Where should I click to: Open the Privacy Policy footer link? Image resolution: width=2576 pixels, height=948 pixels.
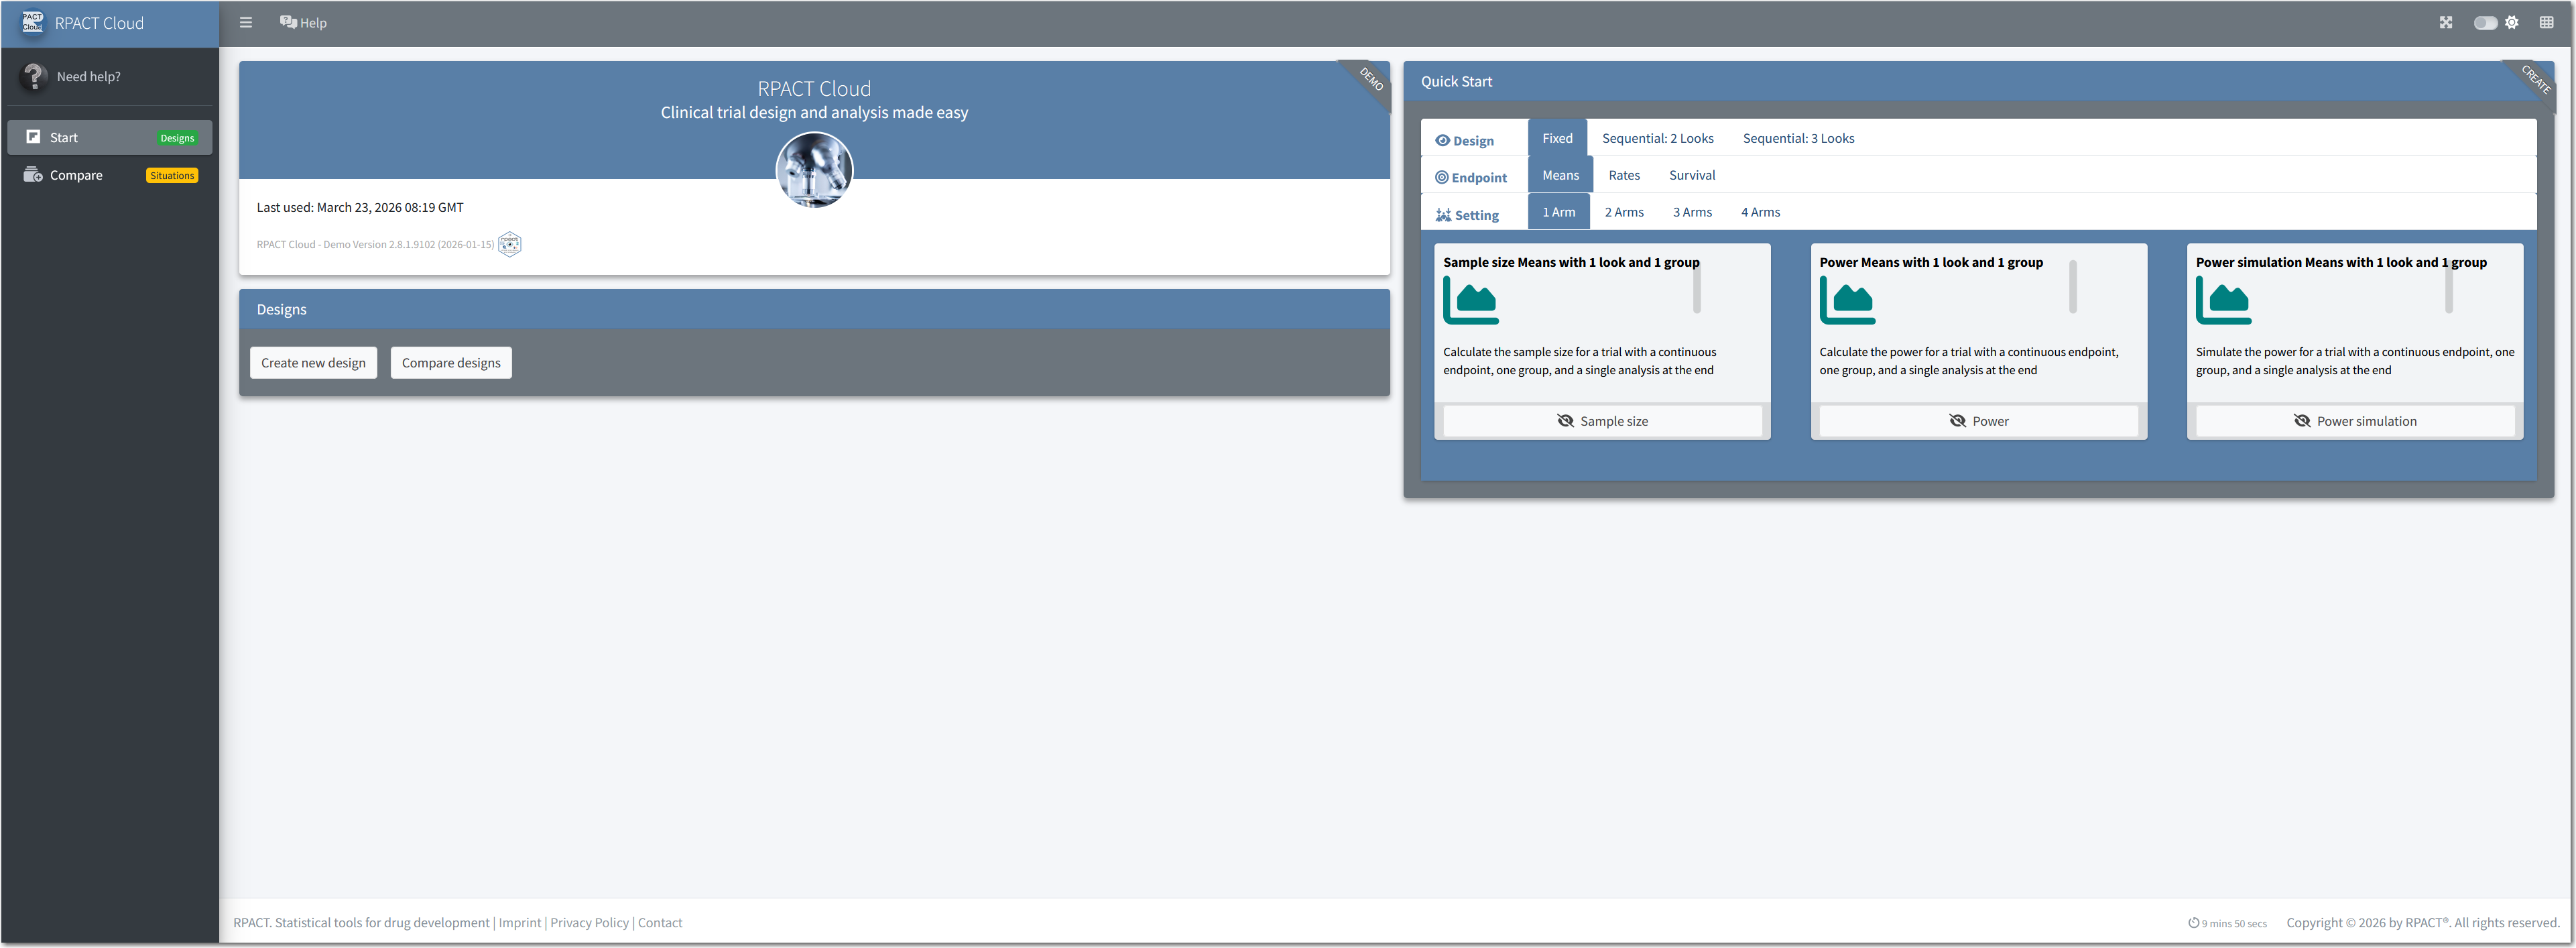[589, 922]
